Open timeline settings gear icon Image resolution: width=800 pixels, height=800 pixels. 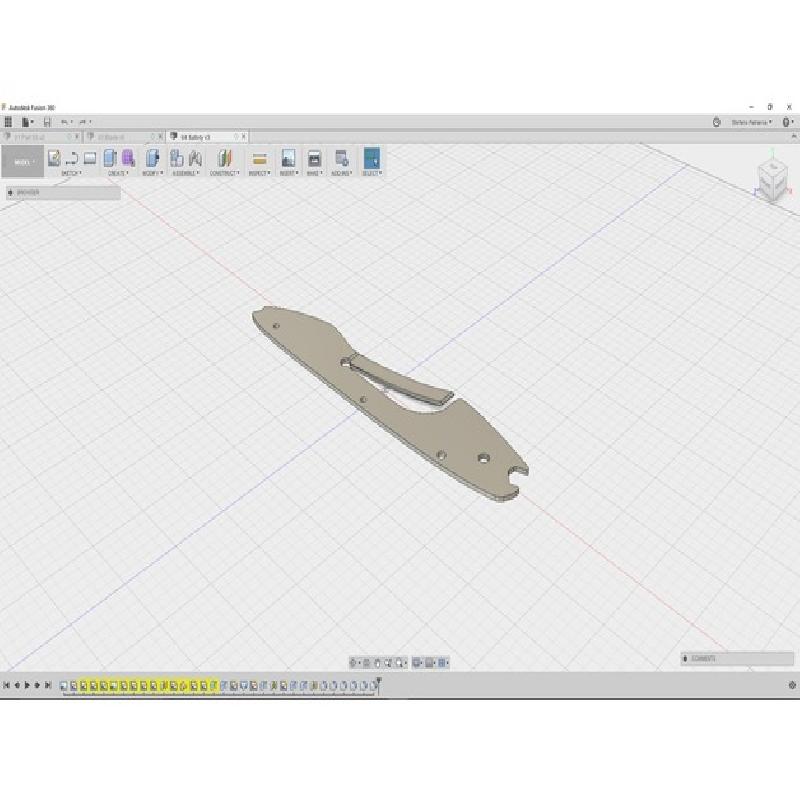point(792,685)
